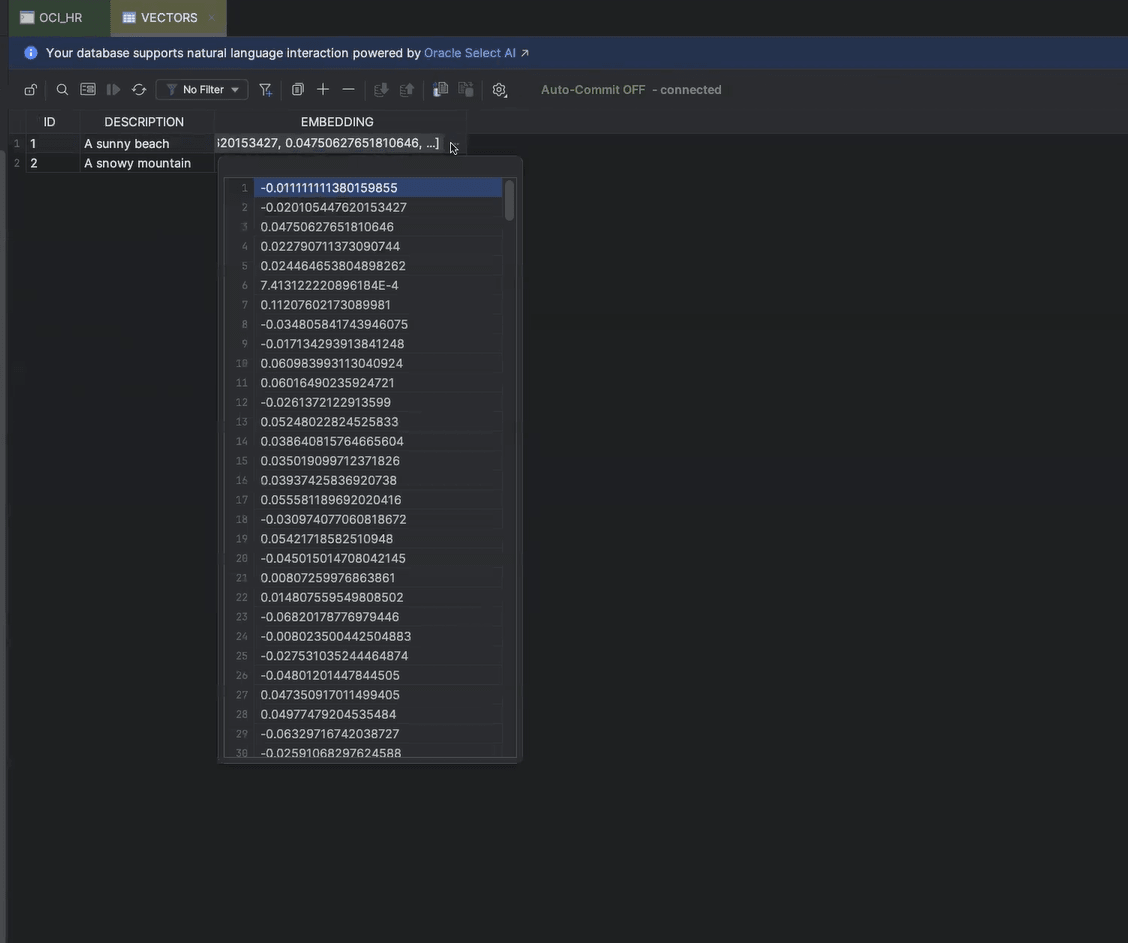Viewport: 1128px width, 943px height.
Task: Select vector value -0.06820178776979446
Action: 377,616
